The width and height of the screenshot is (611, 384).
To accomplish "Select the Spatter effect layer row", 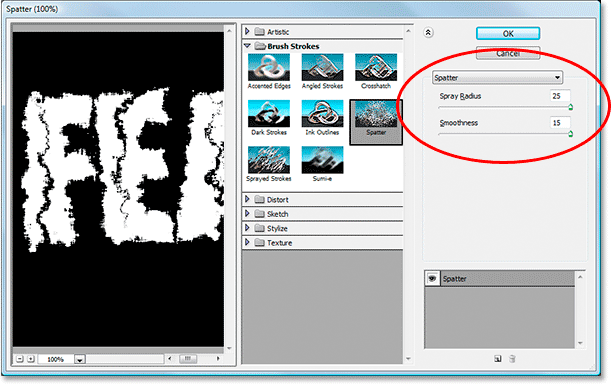I will [499, 279].
